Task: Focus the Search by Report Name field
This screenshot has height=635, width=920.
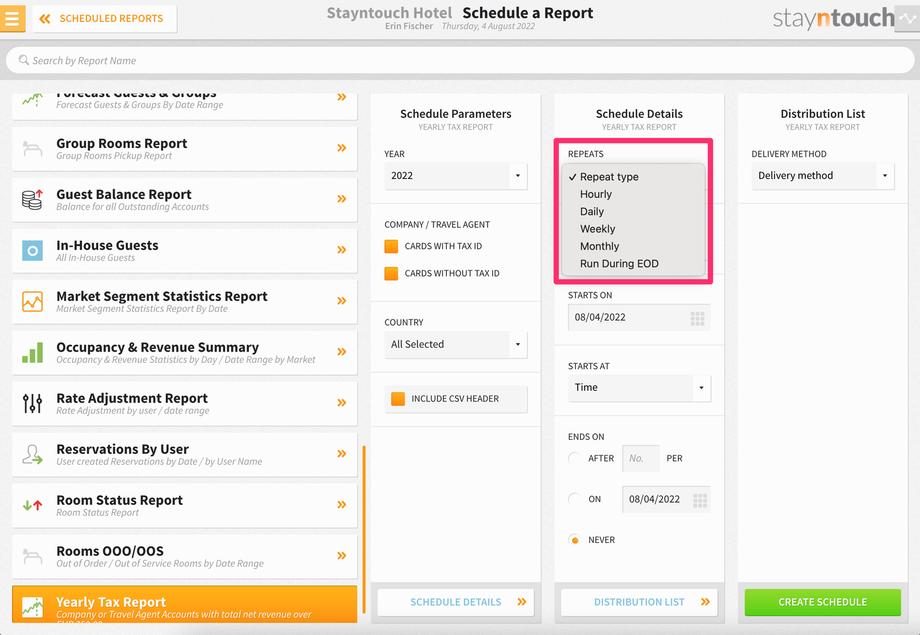Action: tap(460, 60)
